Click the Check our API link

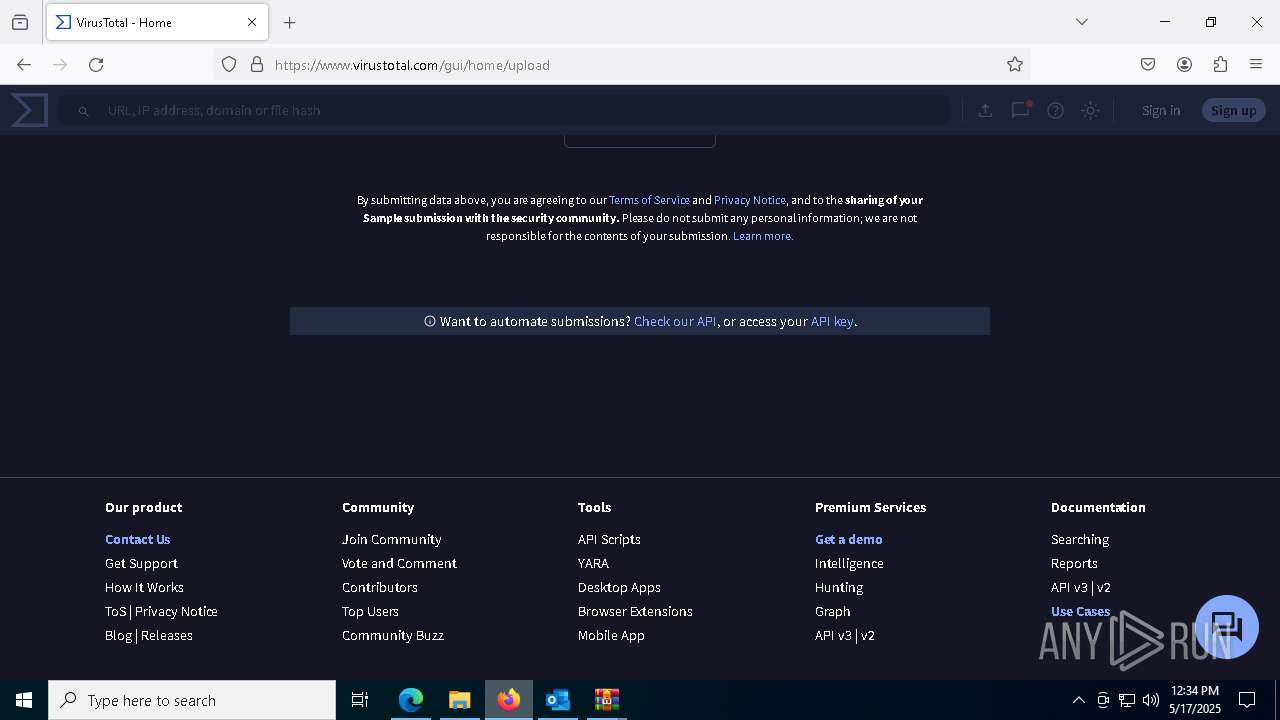pos(675,322)
